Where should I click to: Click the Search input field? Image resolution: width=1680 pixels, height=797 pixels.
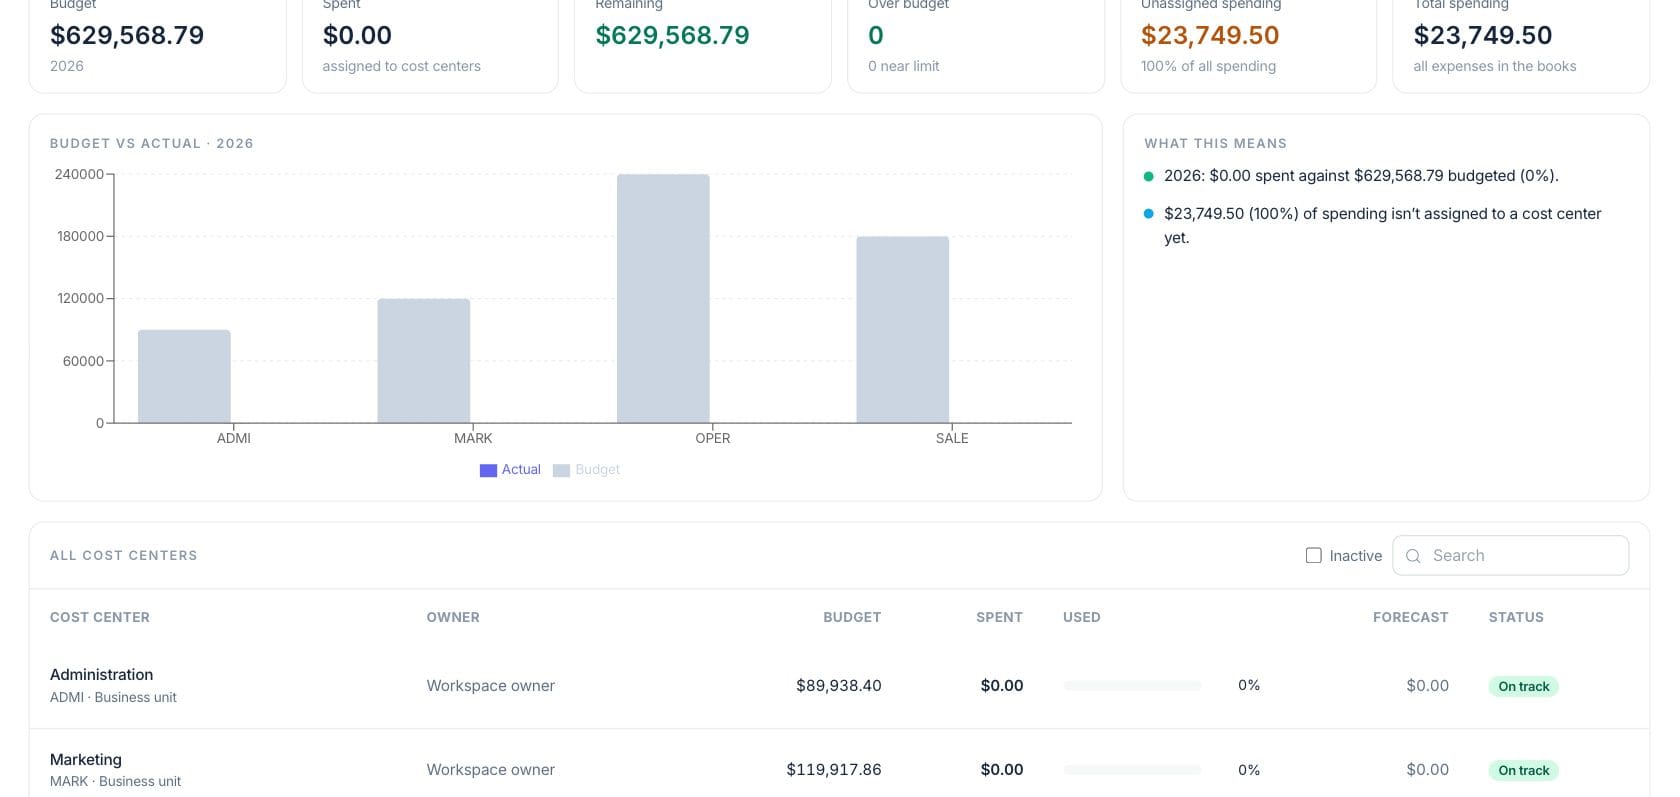[x=1510, y=555]
